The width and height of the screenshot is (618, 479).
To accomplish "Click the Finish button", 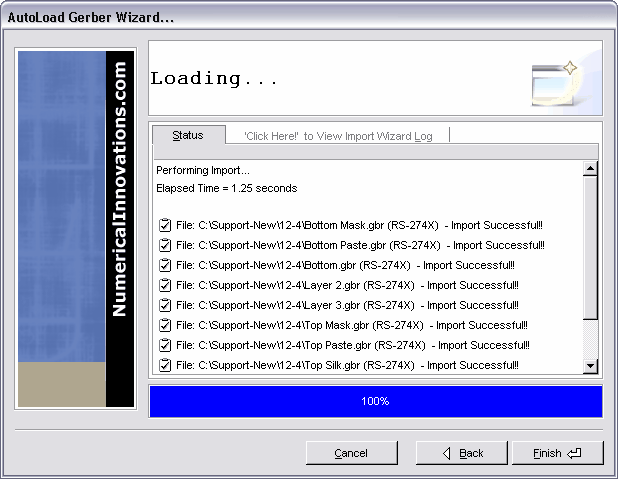I will [x=557, y=453].
